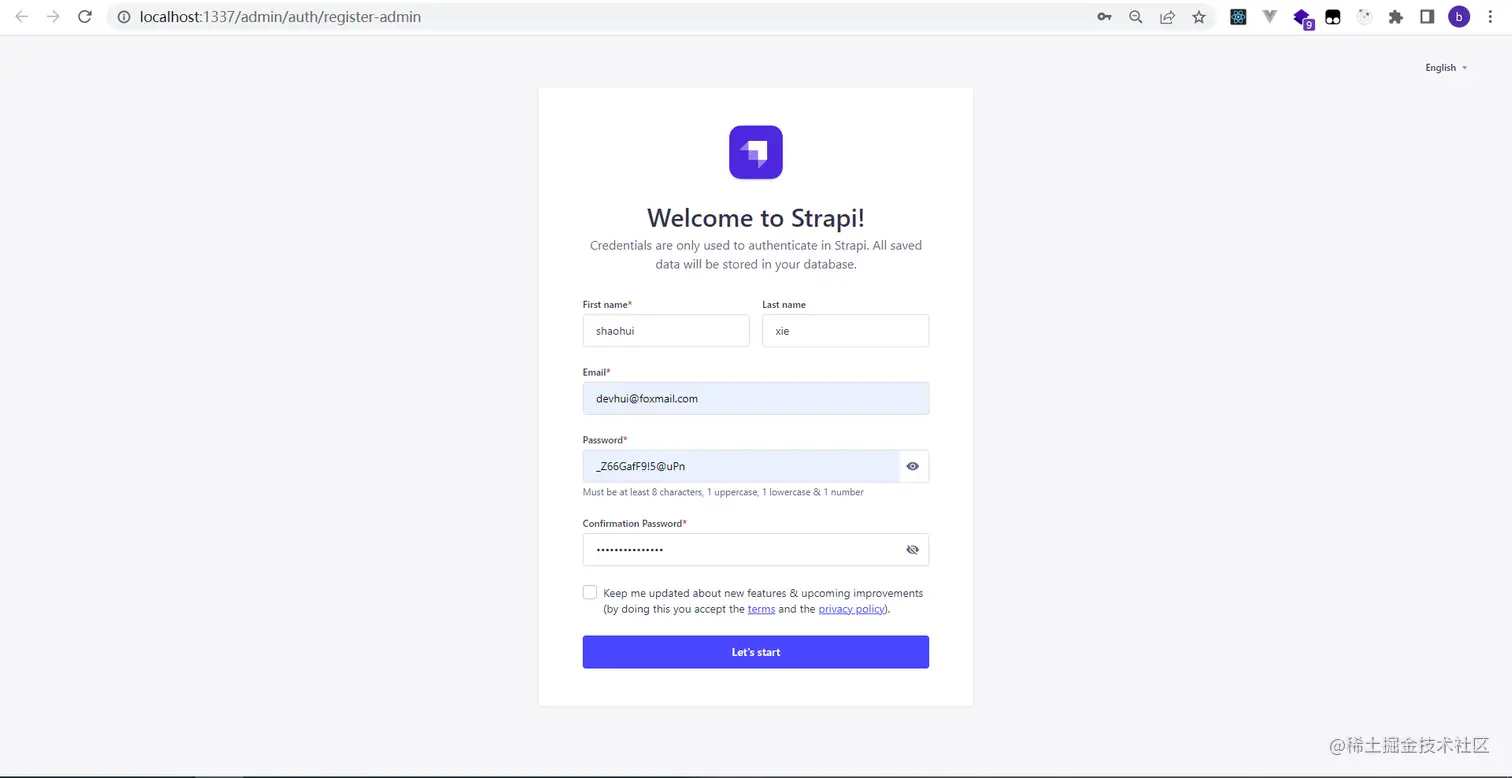This screenshot has width=1512, height=778.
Task: Click the share icon next to the address bar
Action: 1167,16
